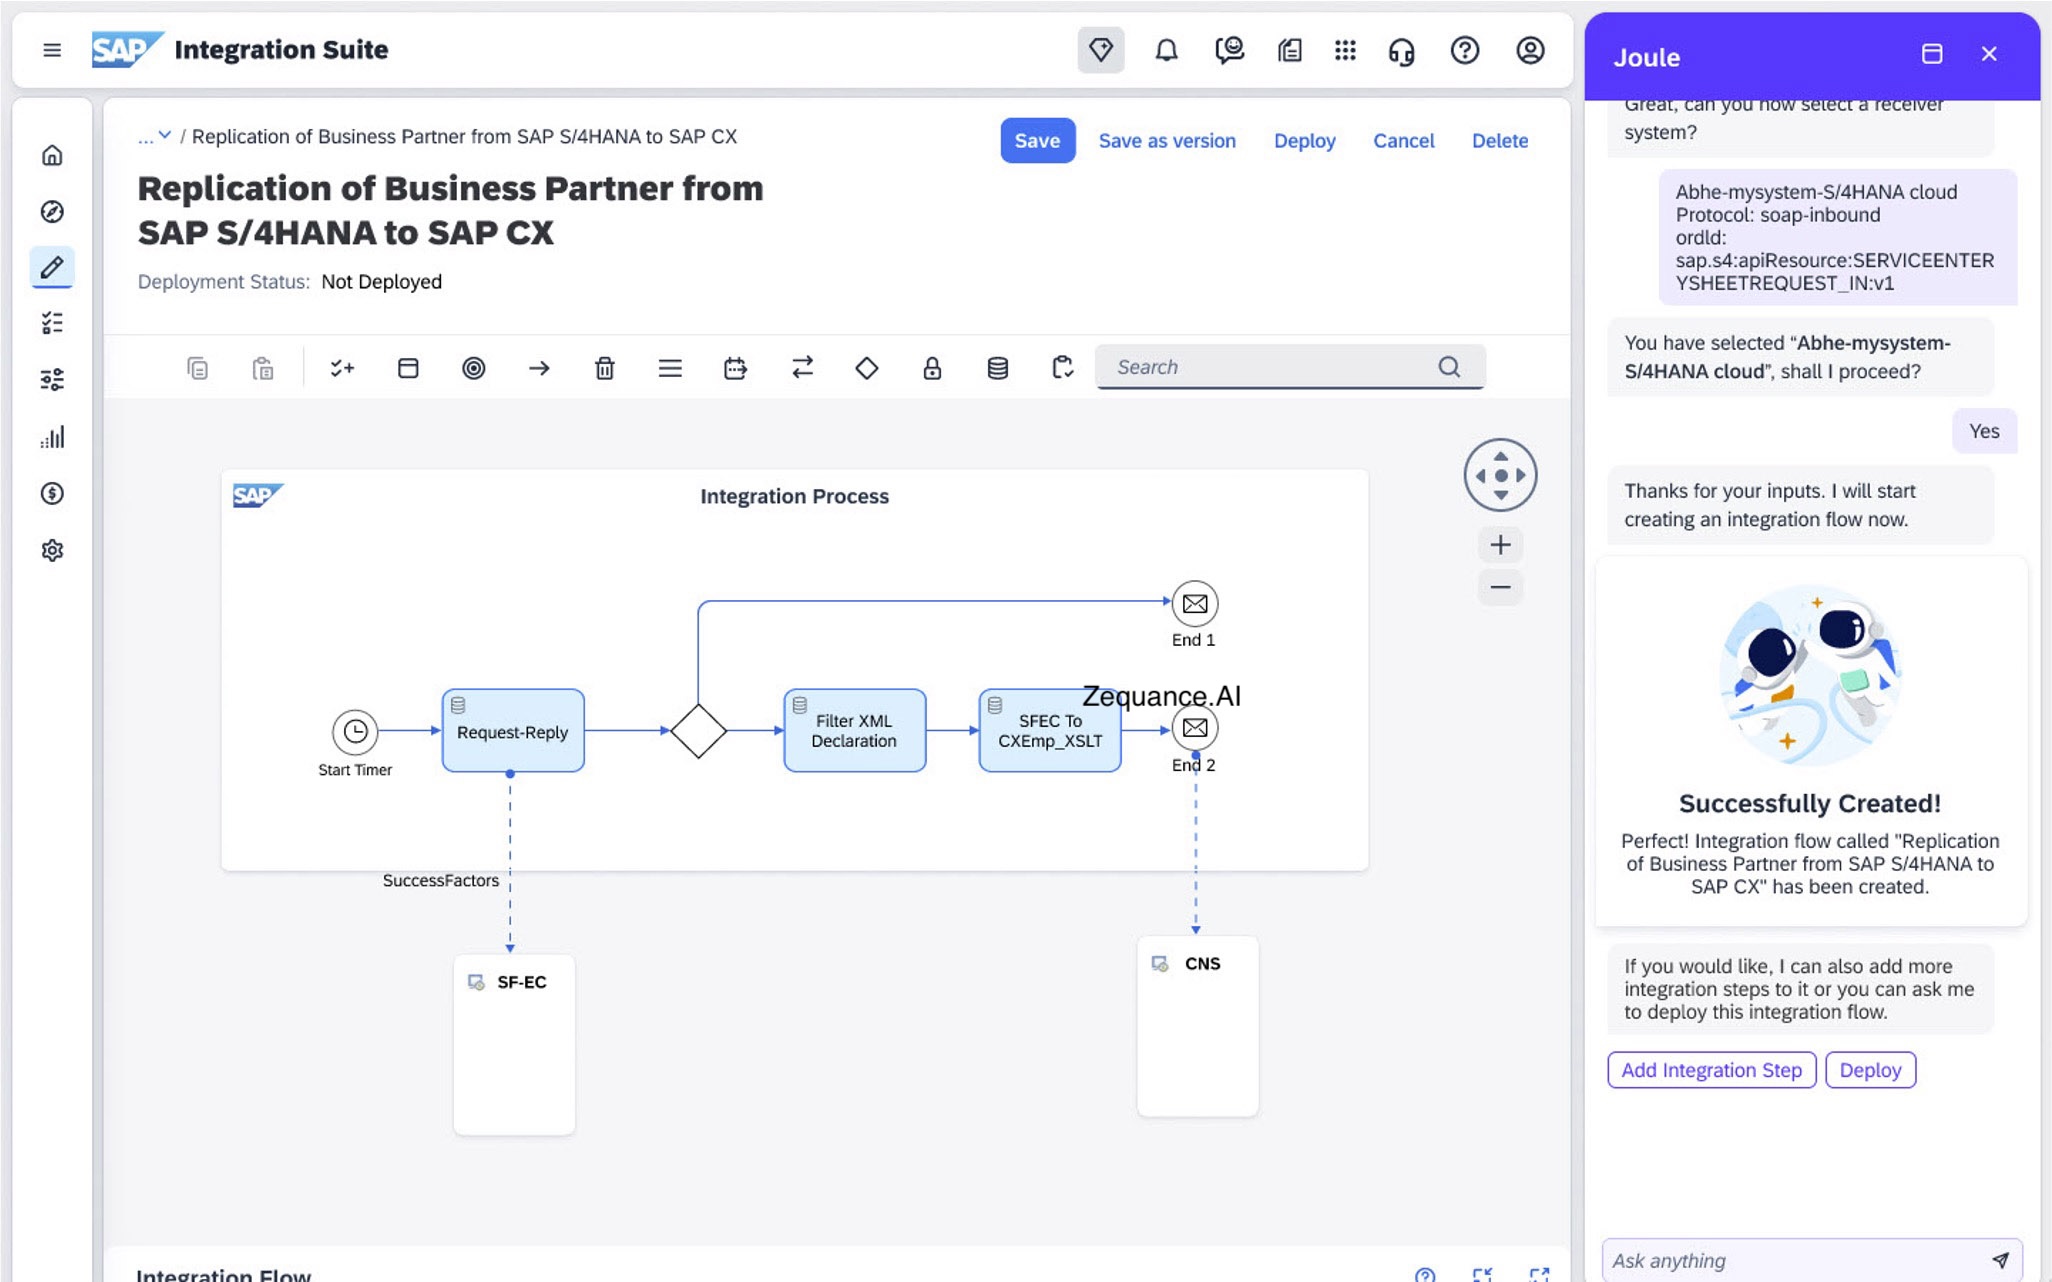
Task: Click the copy icon in the flow editor toolbar
Action: tap(197, 368)
